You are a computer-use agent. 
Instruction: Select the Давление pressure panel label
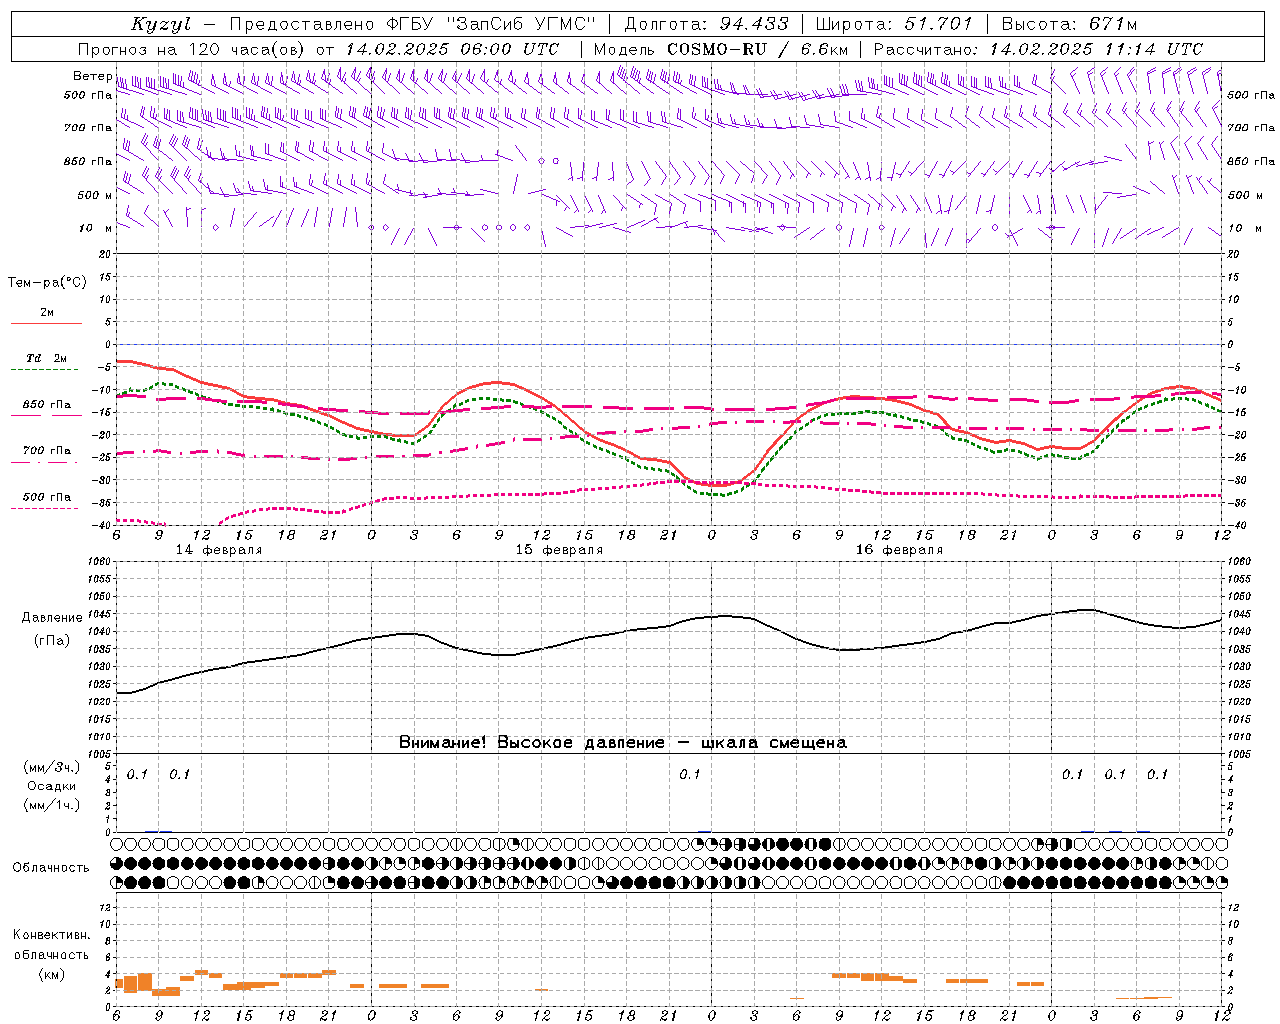pyautogui.click(x=52, y=618)
